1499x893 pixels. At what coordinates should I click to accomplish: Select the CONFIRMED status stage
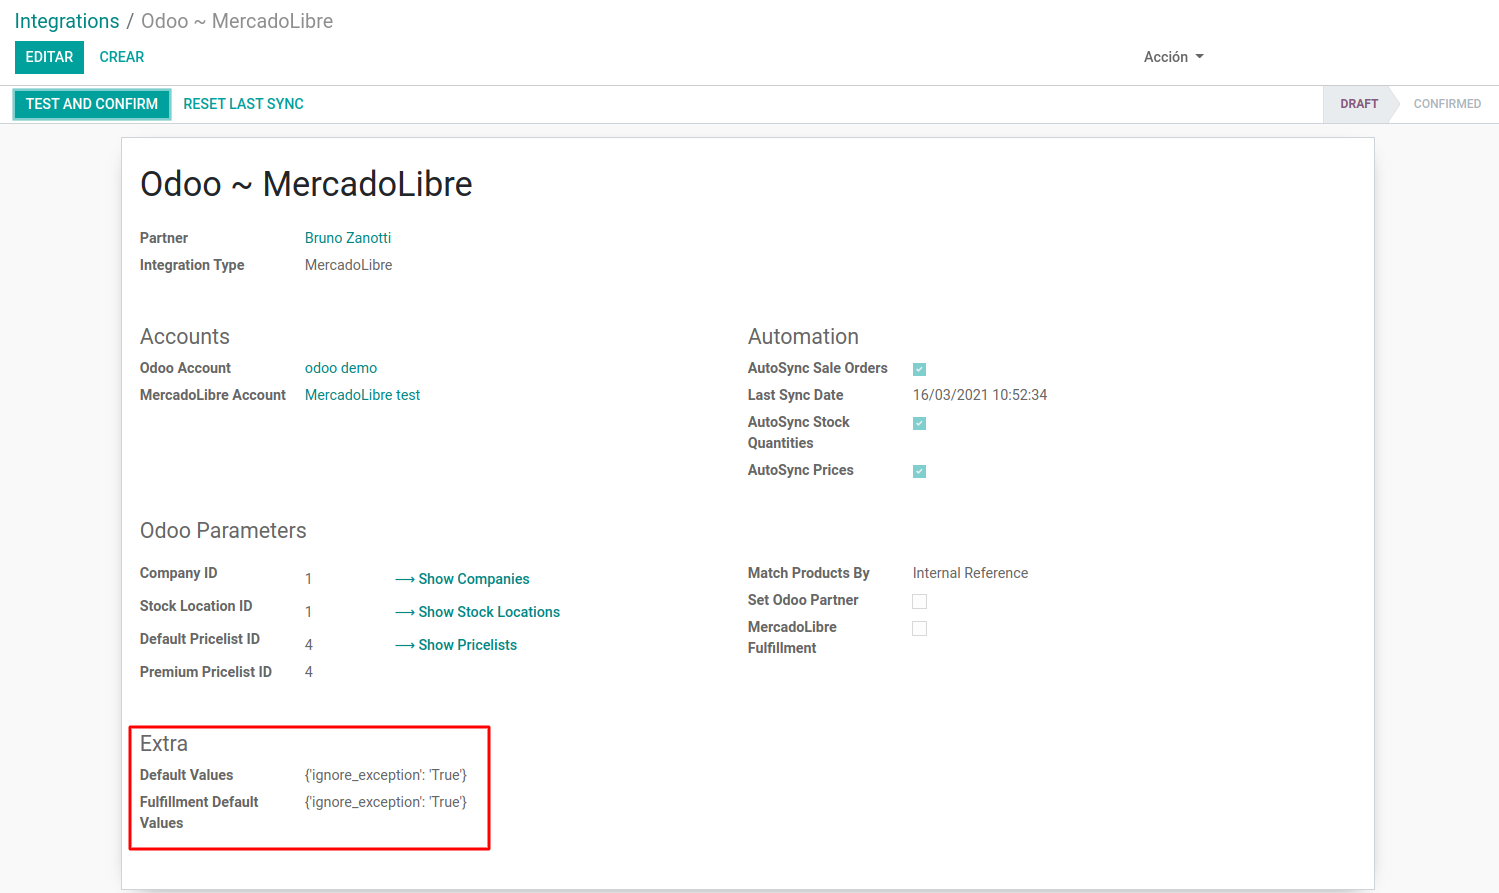tap(1447, 104)
